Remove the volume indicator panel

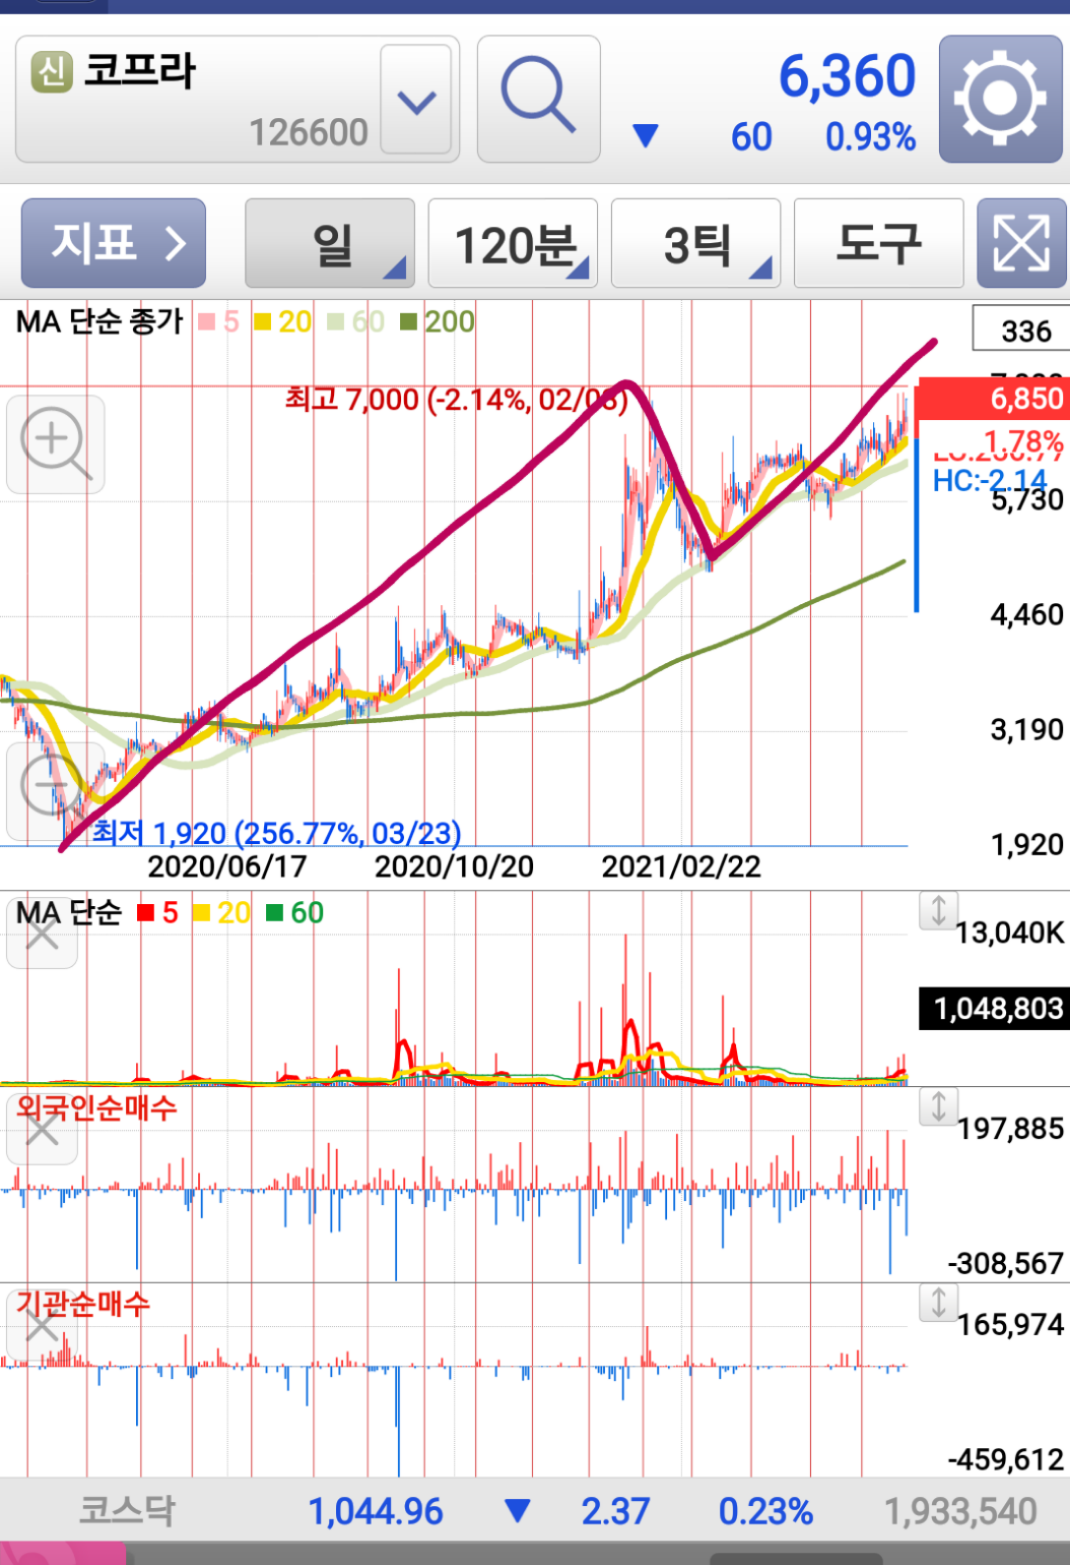[42, 933]
